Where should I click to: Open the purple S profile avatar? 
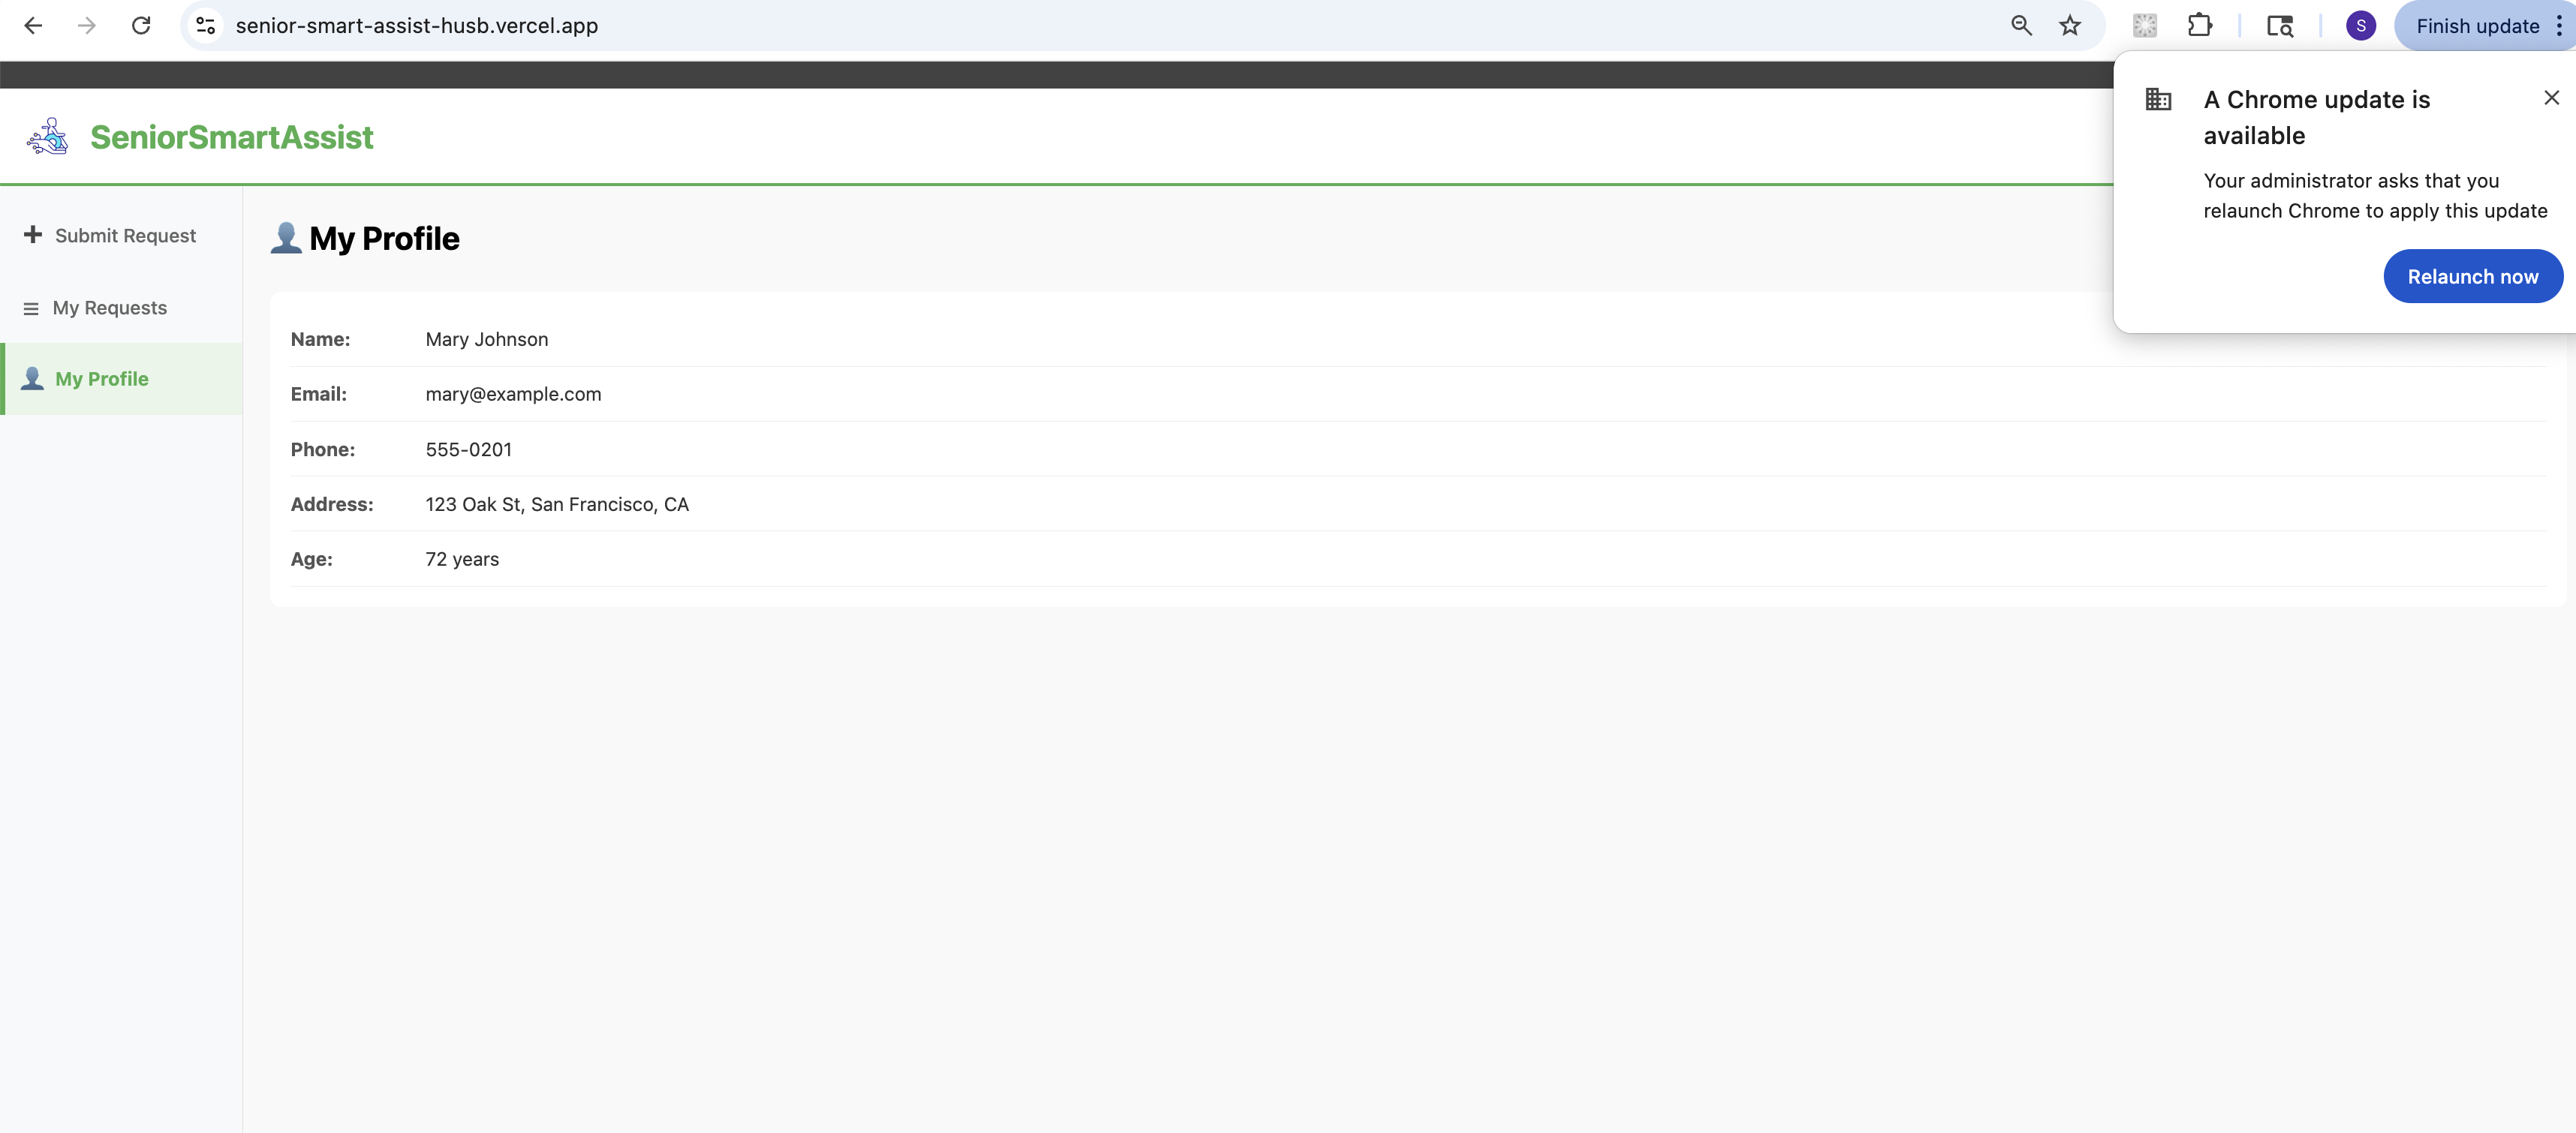(x=2361, y=26)
